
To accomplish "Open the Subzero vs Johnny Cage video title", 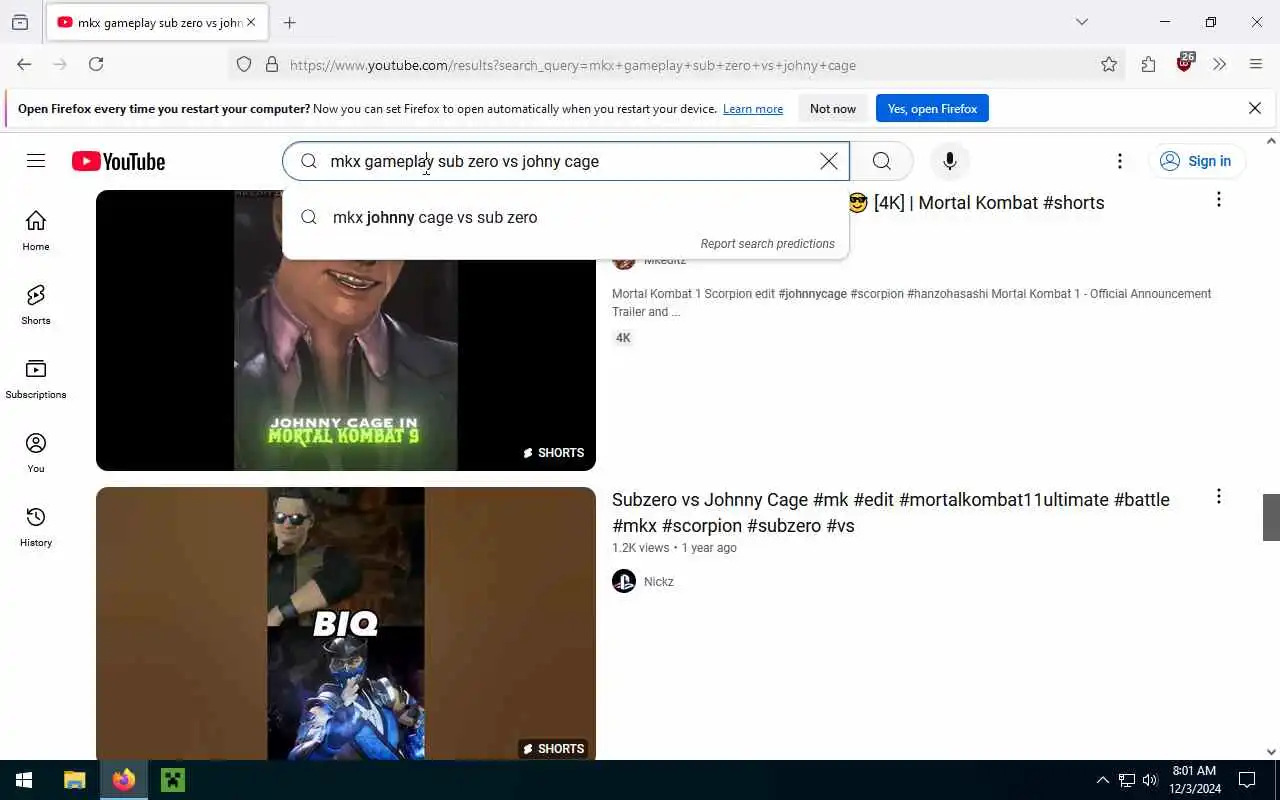I will click(891, 512).
